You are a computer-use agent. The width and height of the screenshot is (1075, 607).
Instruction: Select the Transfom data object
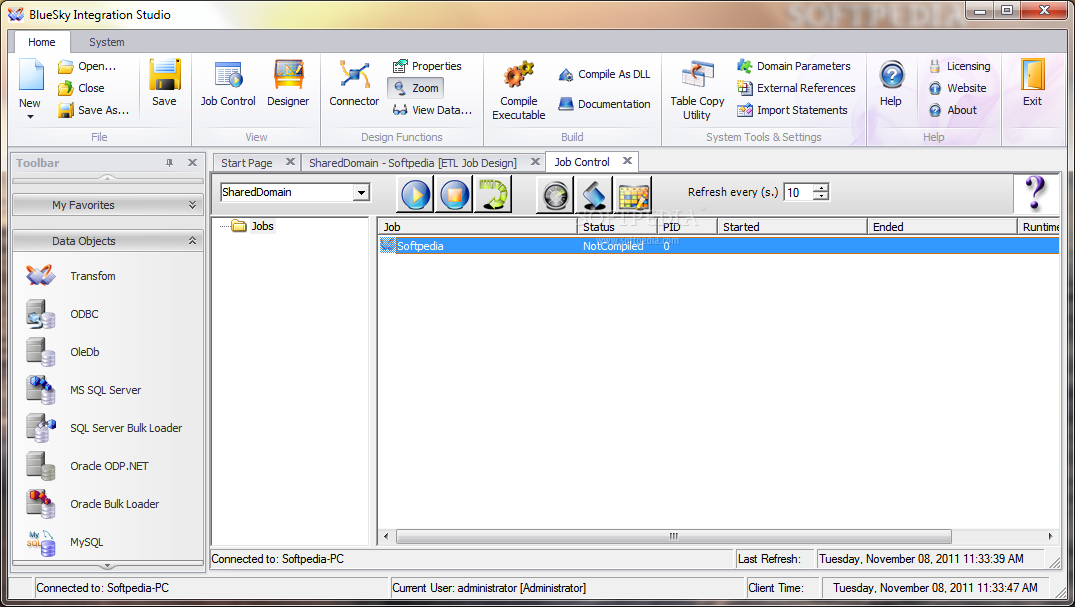coord(71,276)
